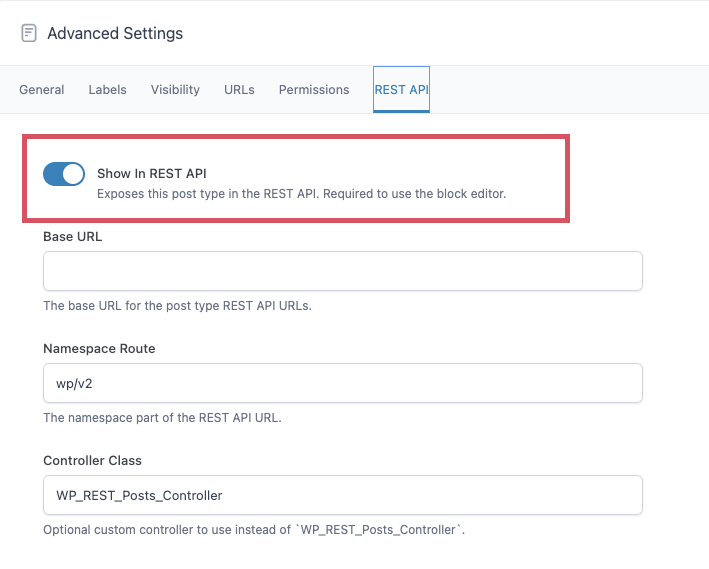Click into the Namespace Route field
The width and height of the screenshot is (709, 569).
[x=342, y=383]
